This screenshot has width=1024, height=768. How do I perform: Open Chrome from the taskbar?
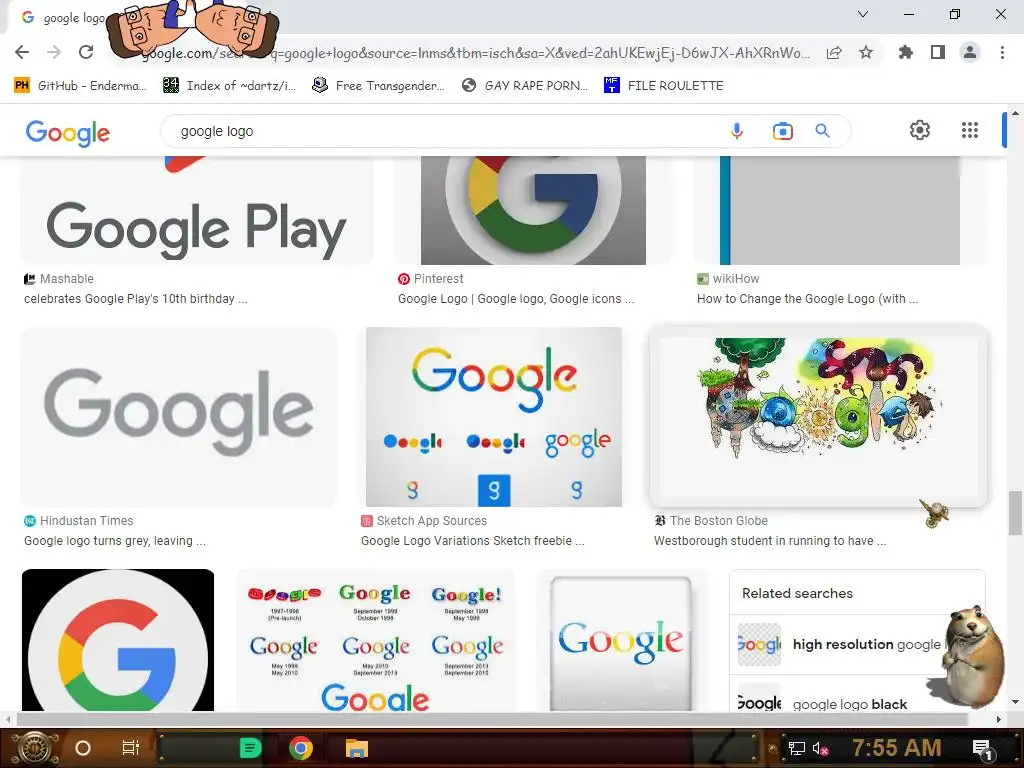click(301, 748)
